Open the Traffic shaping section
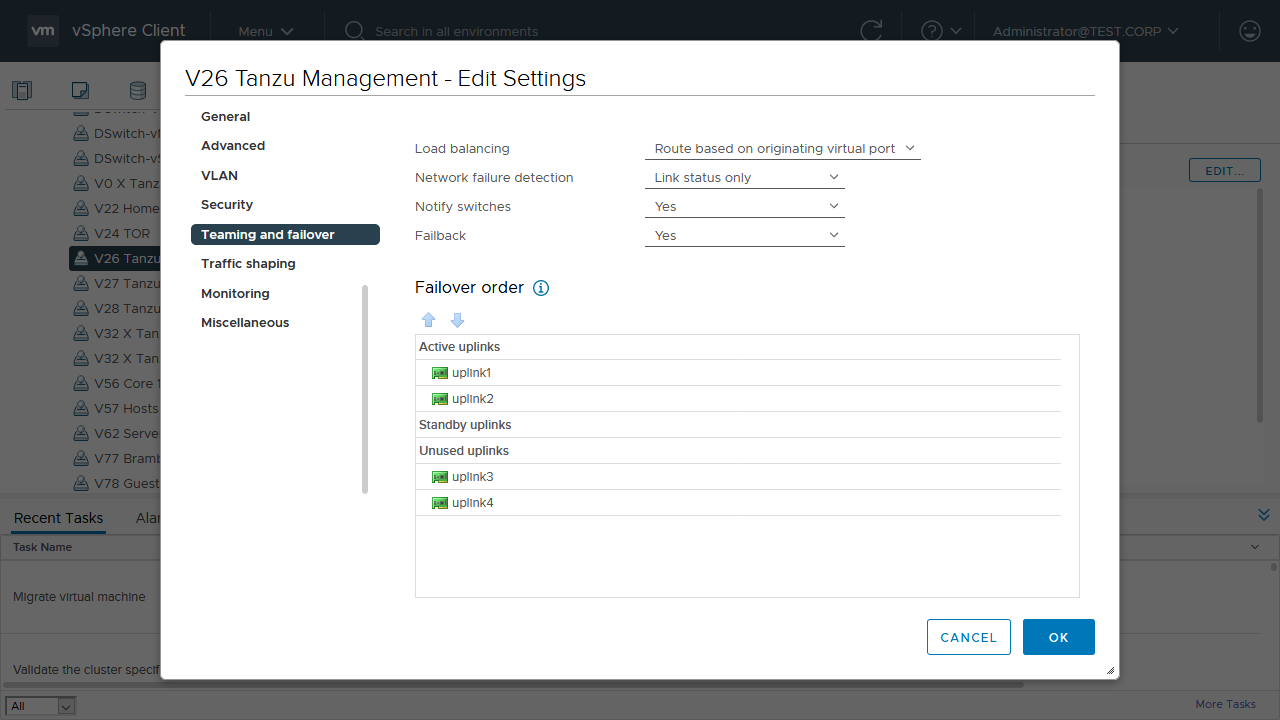Viewport: 1280px width, 720px height. pyautogui.click(x=248, y=264)
